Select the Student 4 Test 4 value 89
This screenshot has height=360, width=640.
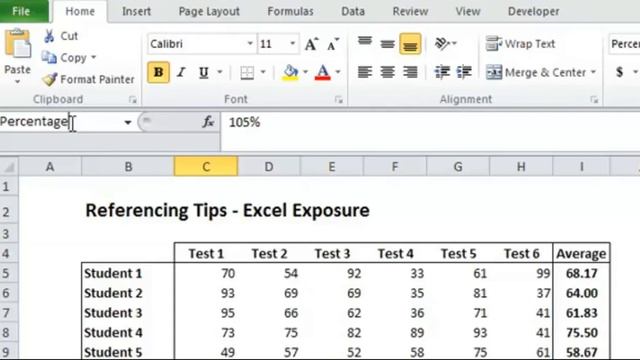pyautogui.click(x=395, y=333)
